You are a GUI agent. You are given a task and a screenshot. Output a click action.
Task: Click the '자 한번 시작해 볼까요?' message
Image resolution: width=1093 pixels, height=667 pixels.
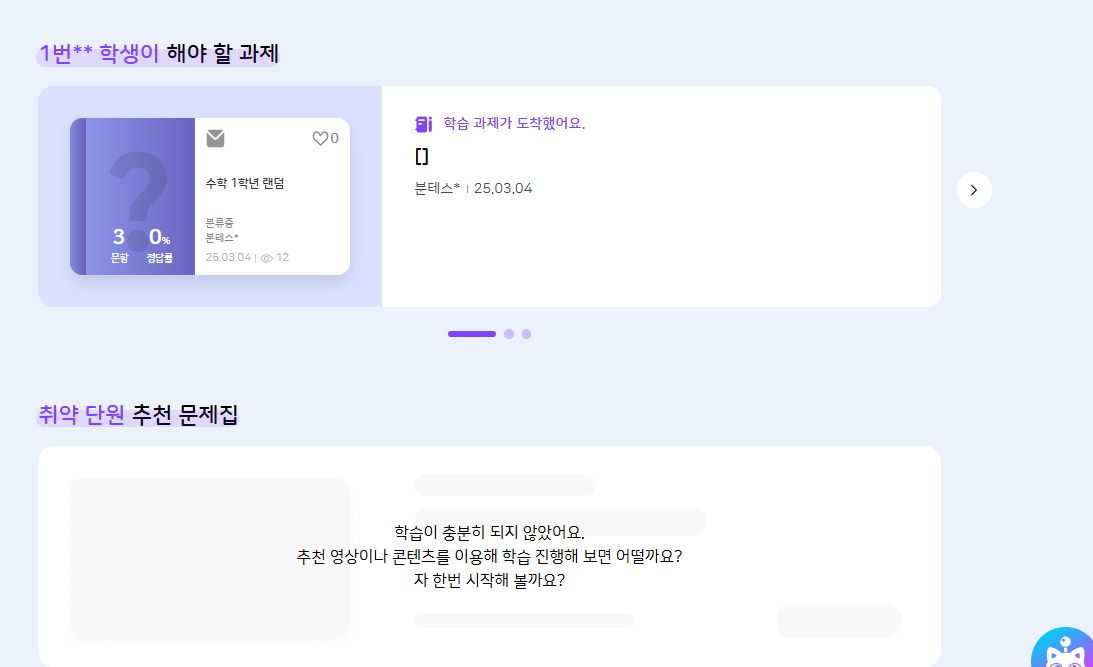click(x=489, y=579)
